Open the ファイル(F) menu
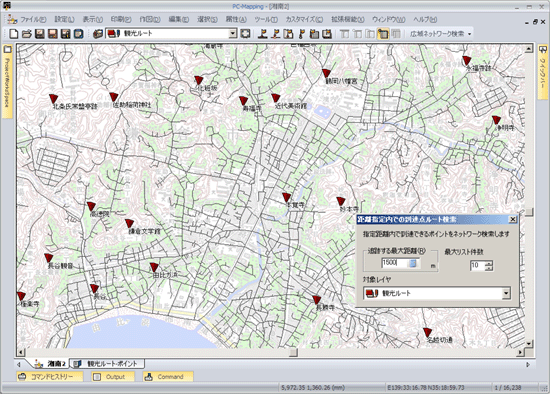550x394 pixels. (x=33, y=19)
